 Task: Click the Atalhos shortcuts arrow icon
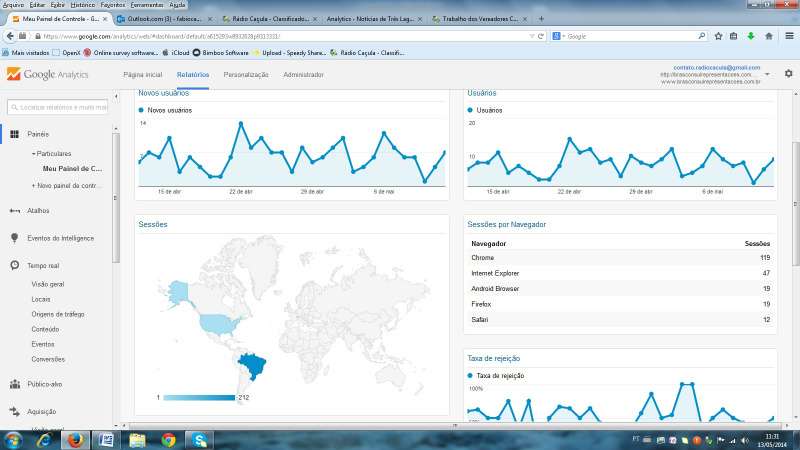tap(15, 211)
